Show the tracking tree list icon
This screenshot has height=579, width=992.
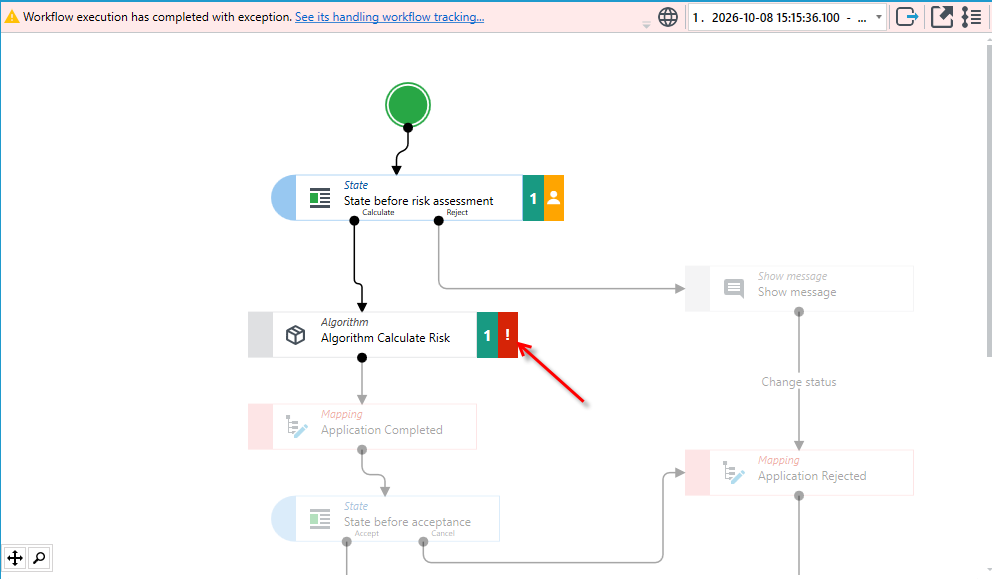point(971,17)
